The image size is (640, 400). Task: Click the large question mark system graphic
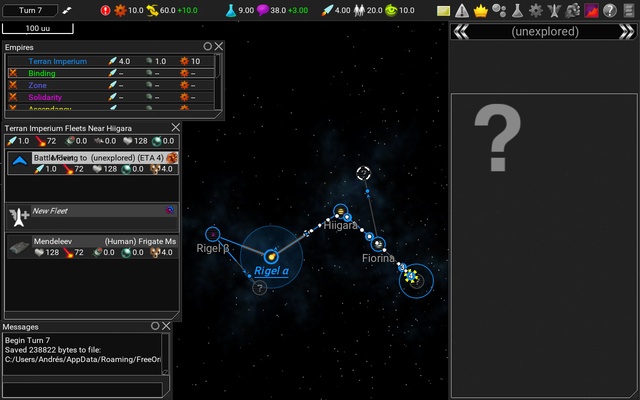point(498,137)
